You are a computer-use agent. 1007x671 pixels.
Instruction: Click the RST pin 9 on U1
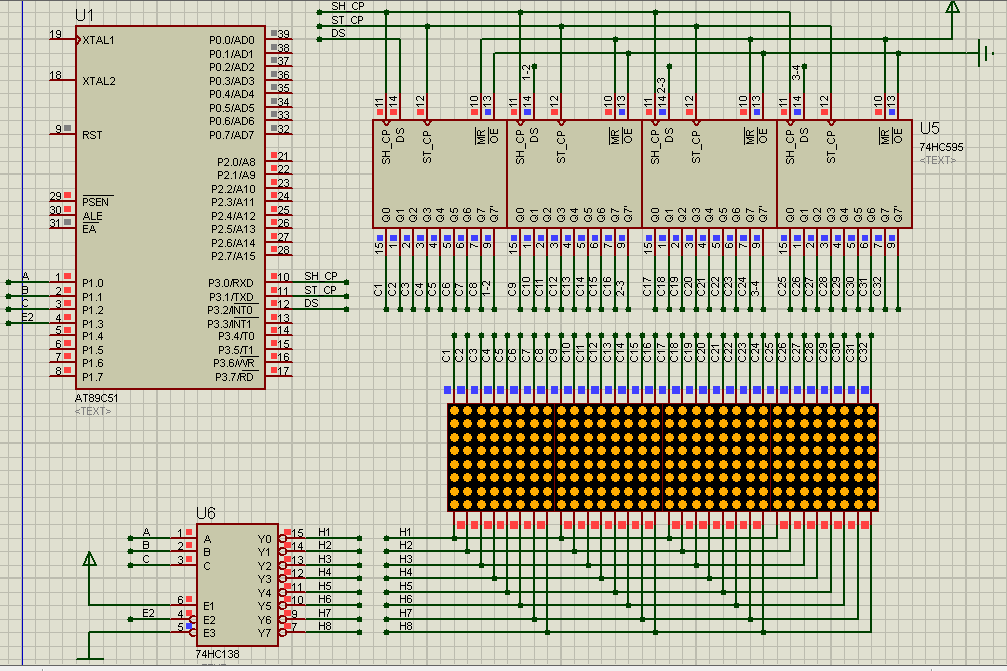click(x=62, y=134)
